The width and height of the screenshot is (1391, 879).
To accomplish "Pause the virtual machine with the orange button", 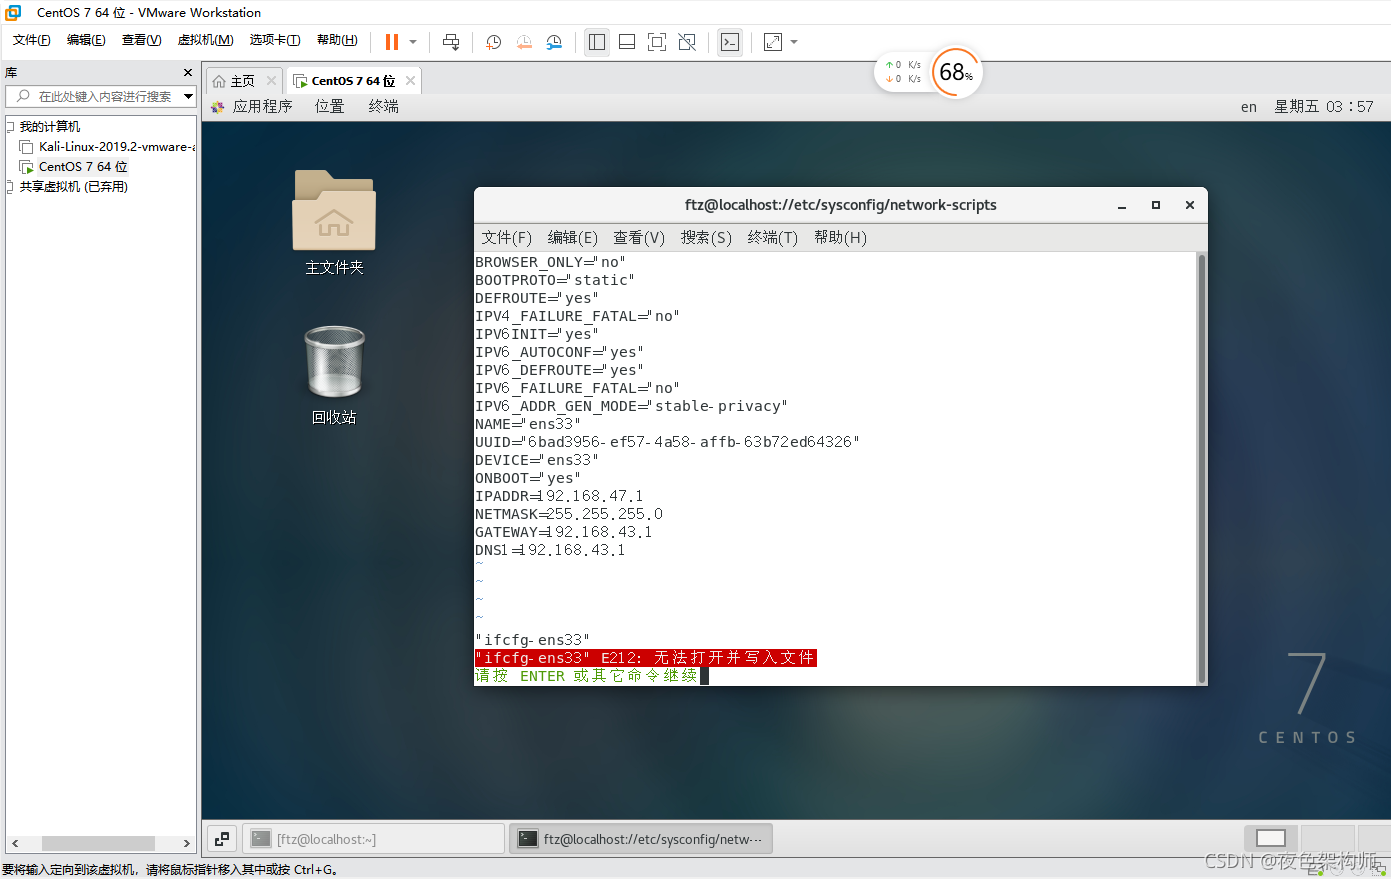I will tap(392, 42).
